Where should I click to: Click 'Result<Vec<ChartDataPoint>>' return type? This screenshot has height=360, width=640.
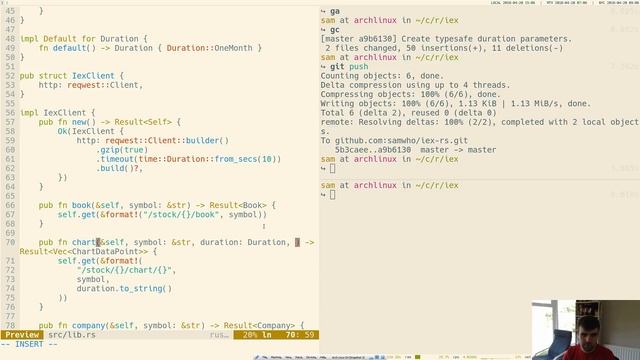coord(84,252)
